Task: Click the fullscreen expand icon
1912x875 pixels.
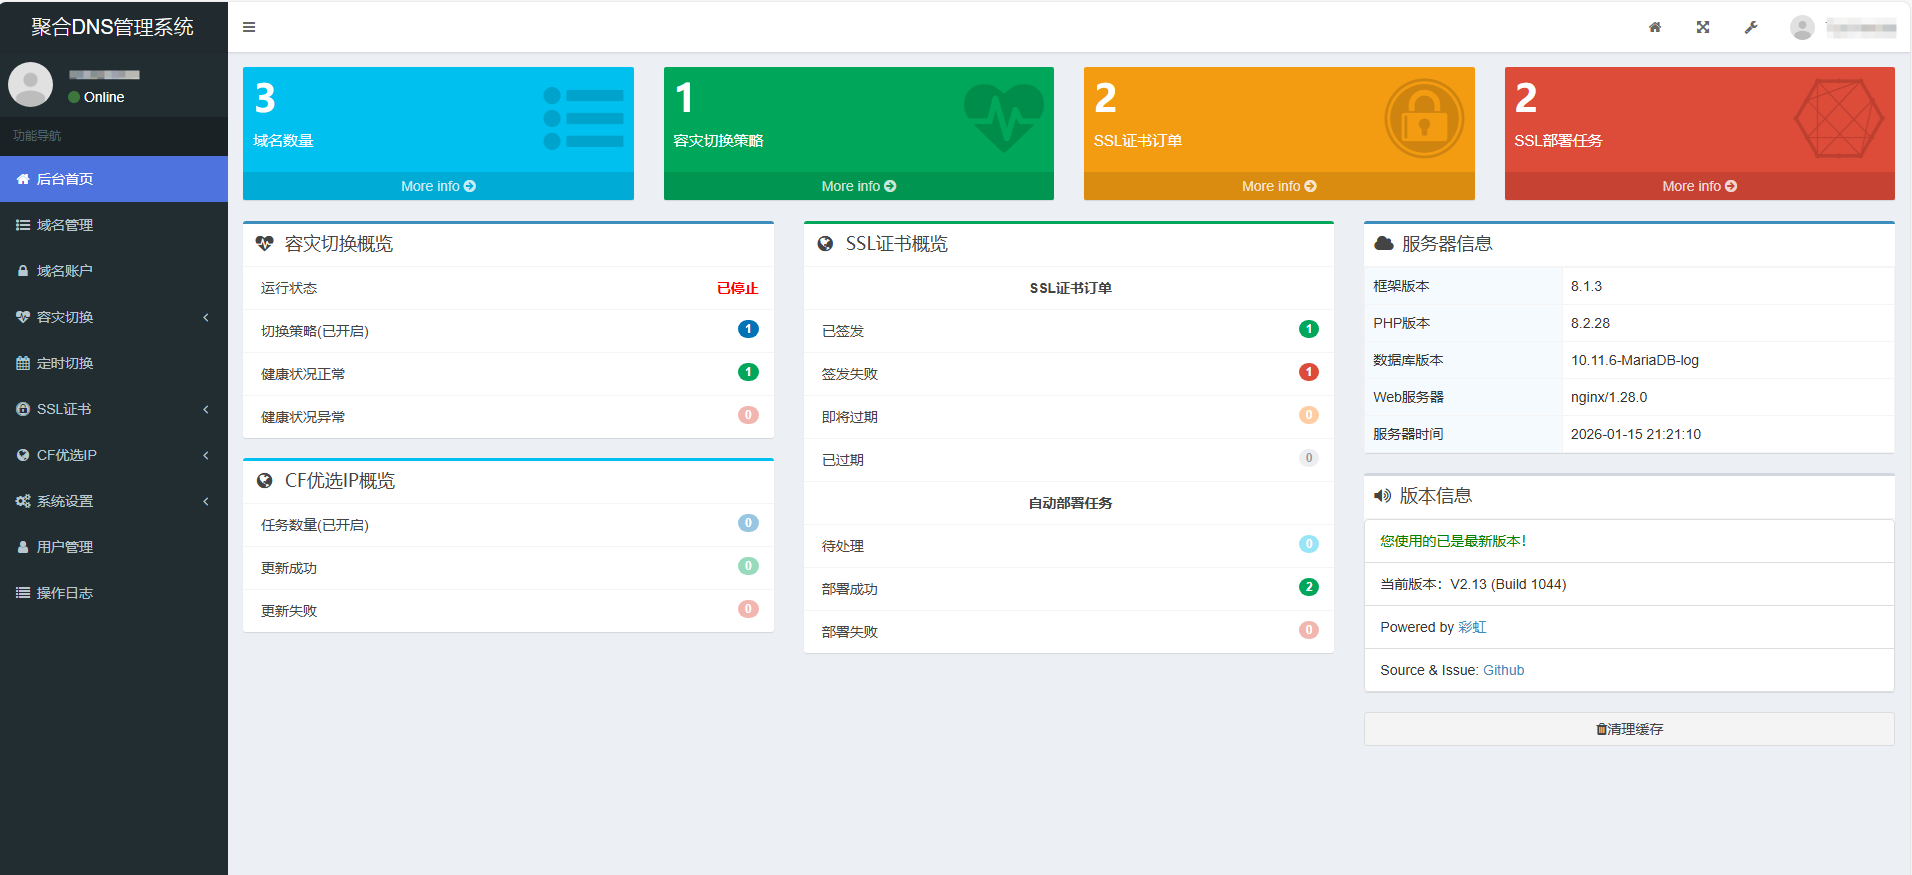Action: [x=1703, y=27]
